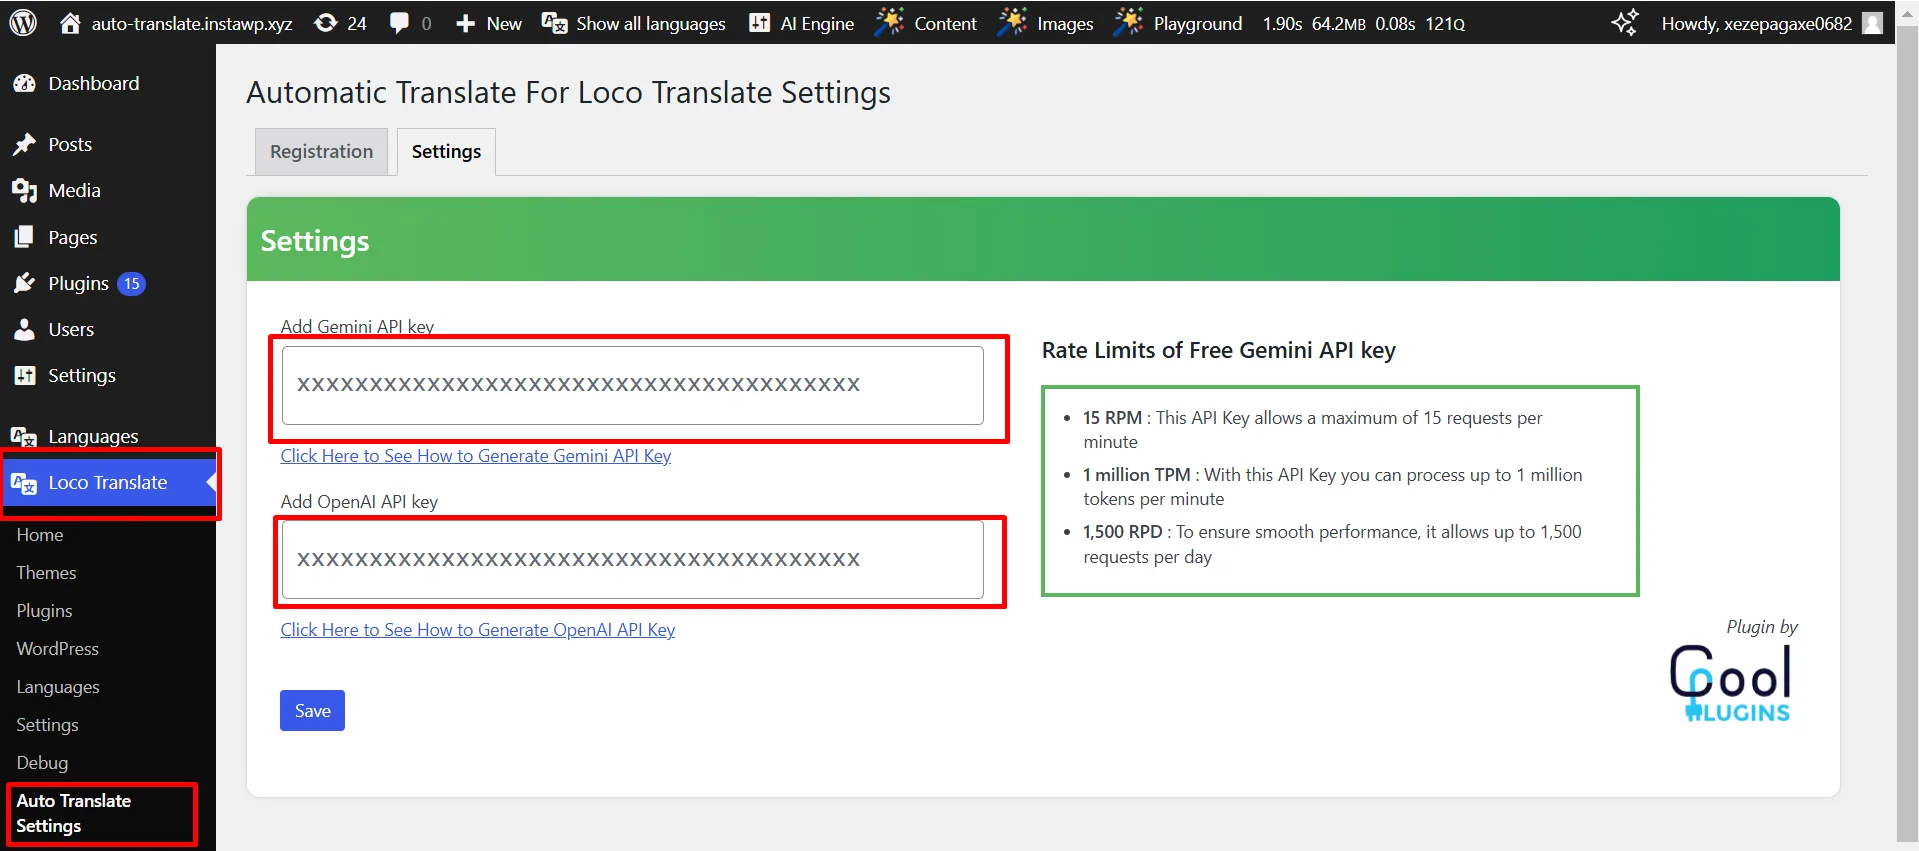Open Playground in the admin bar
This screenshot has width=1919, height=851.
[x=1198, y=23]
